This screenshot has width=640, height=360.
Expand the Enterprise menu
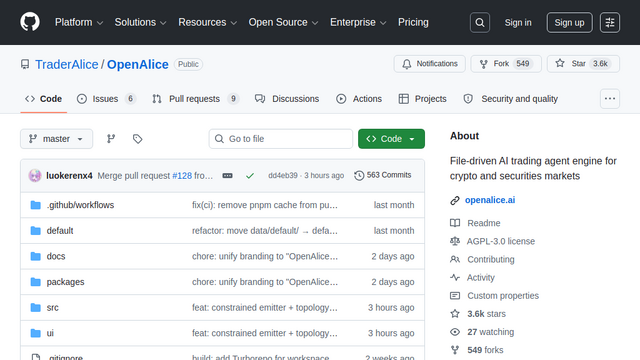coord(358,22)
